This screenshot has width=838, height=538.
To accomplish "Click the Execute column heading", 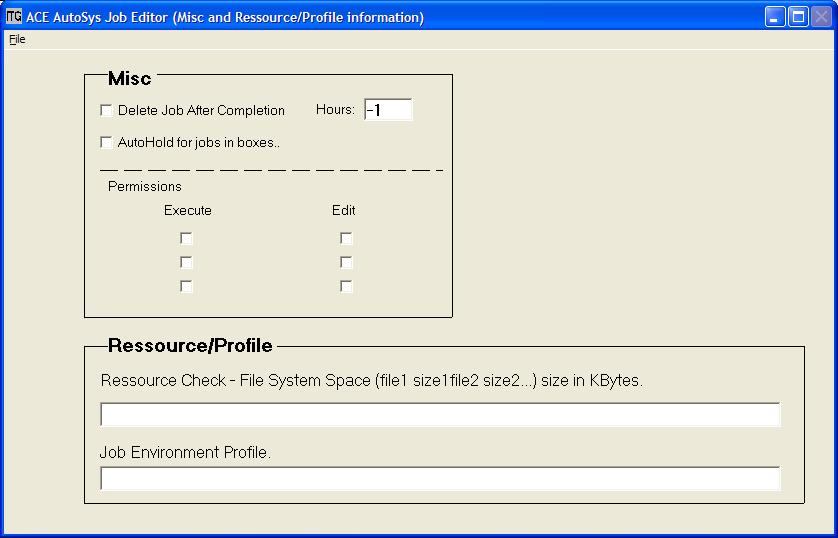I will 188,210.
